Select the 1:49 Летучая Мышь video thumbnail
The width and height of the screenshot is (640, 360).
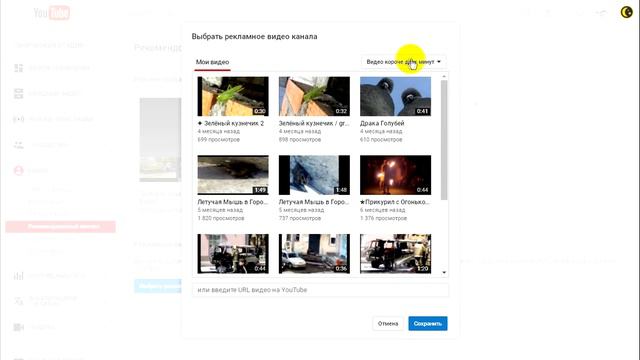[233, 175]
